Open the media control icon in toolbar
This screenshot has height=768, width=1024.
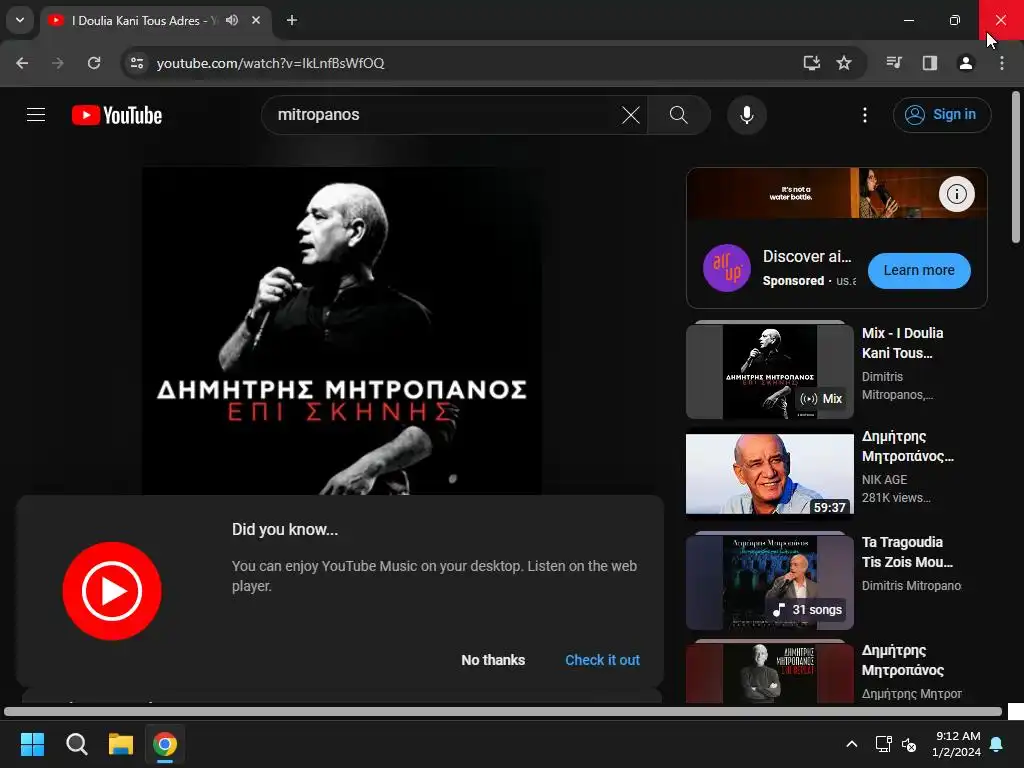[x=894, y=63]
